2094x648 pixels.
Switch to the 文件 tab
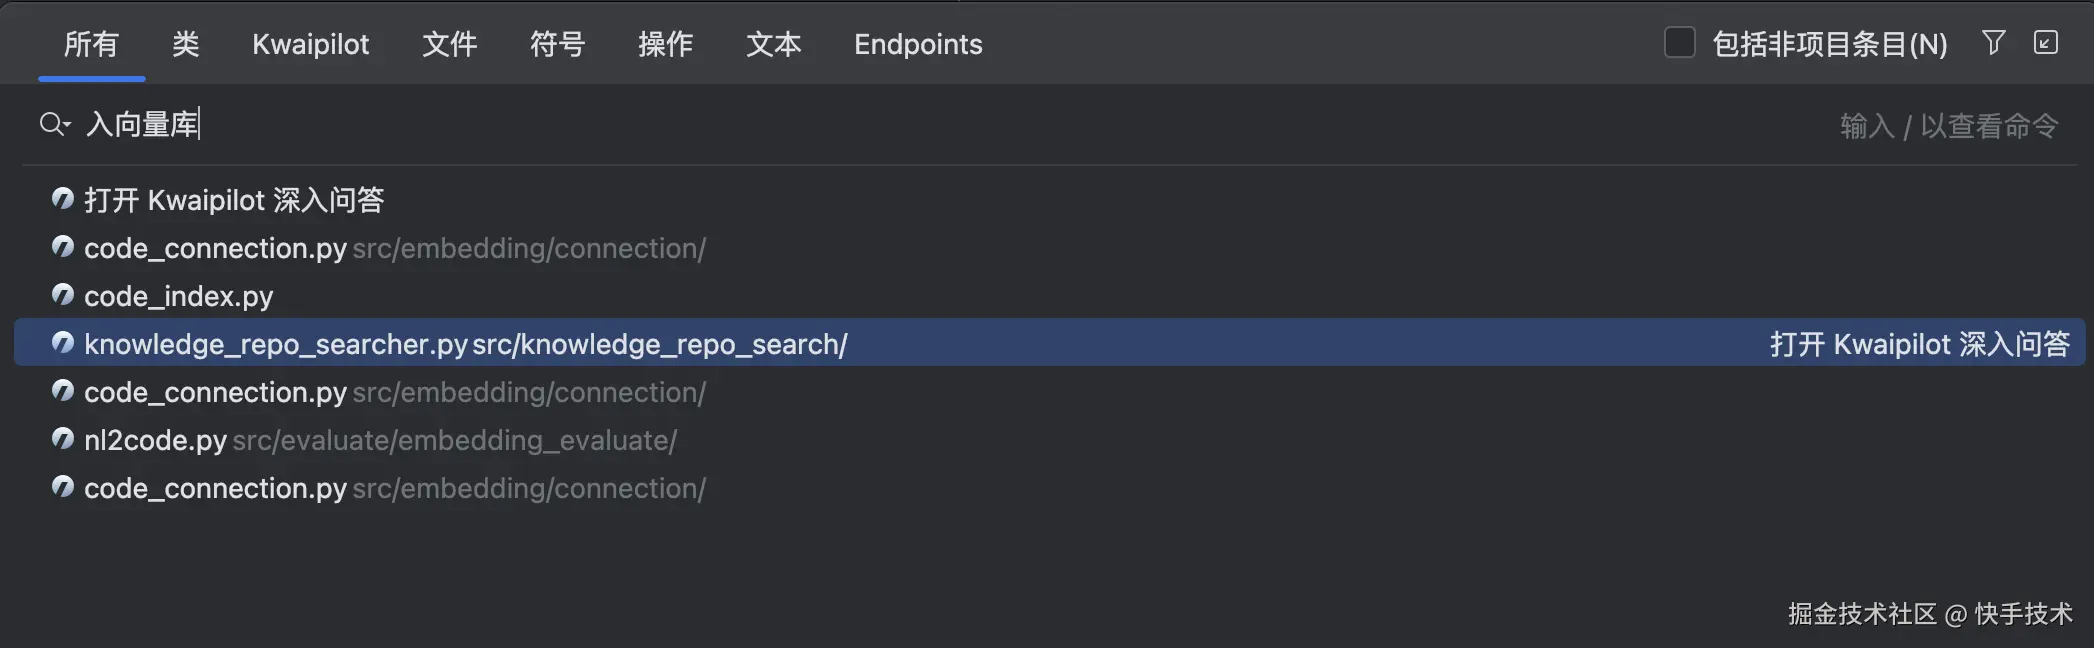[449, 44]
